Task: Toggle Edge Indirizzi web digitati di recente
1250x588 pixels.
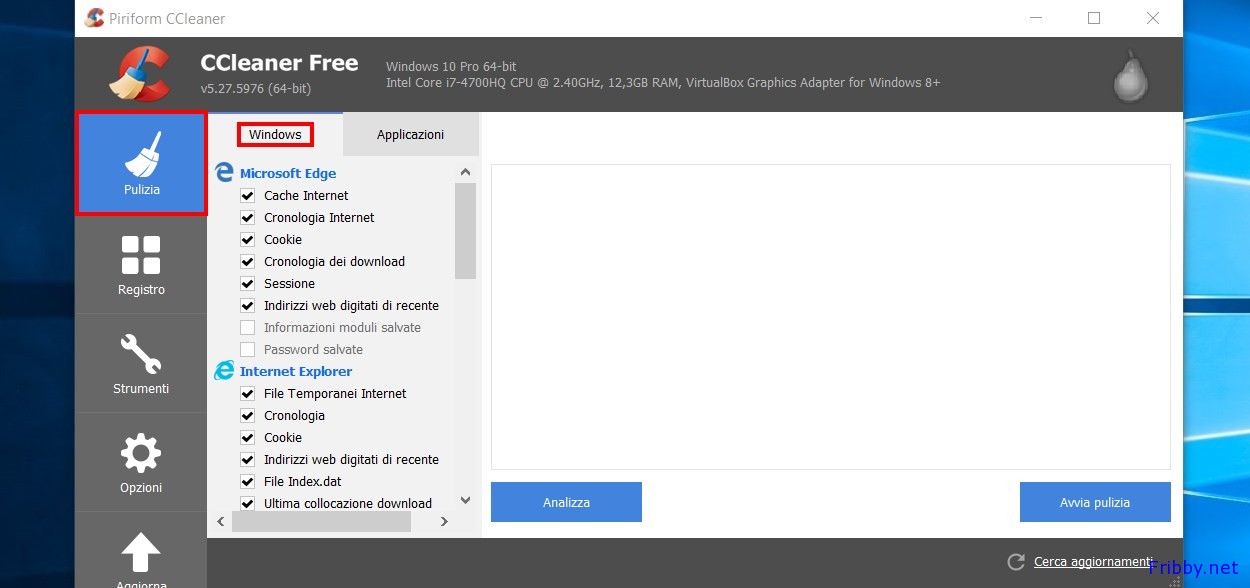Action: coord(247,305)
